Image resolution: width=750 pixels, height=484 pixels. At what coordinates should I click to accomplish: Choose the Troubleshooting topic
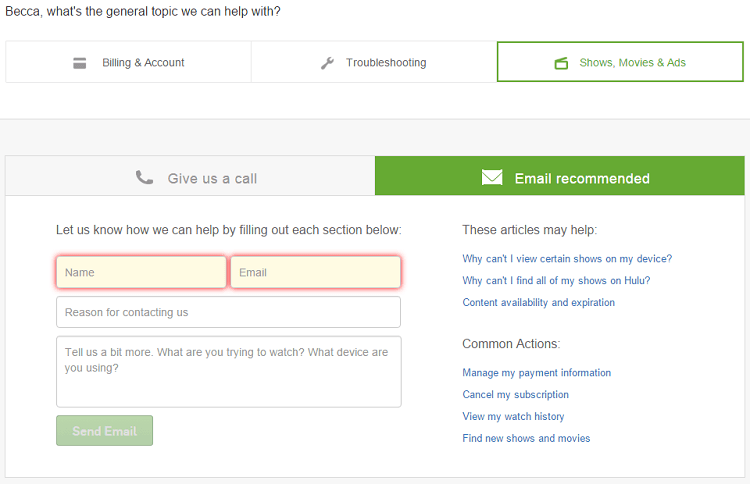pyautogui.click(x=374, y=62)
